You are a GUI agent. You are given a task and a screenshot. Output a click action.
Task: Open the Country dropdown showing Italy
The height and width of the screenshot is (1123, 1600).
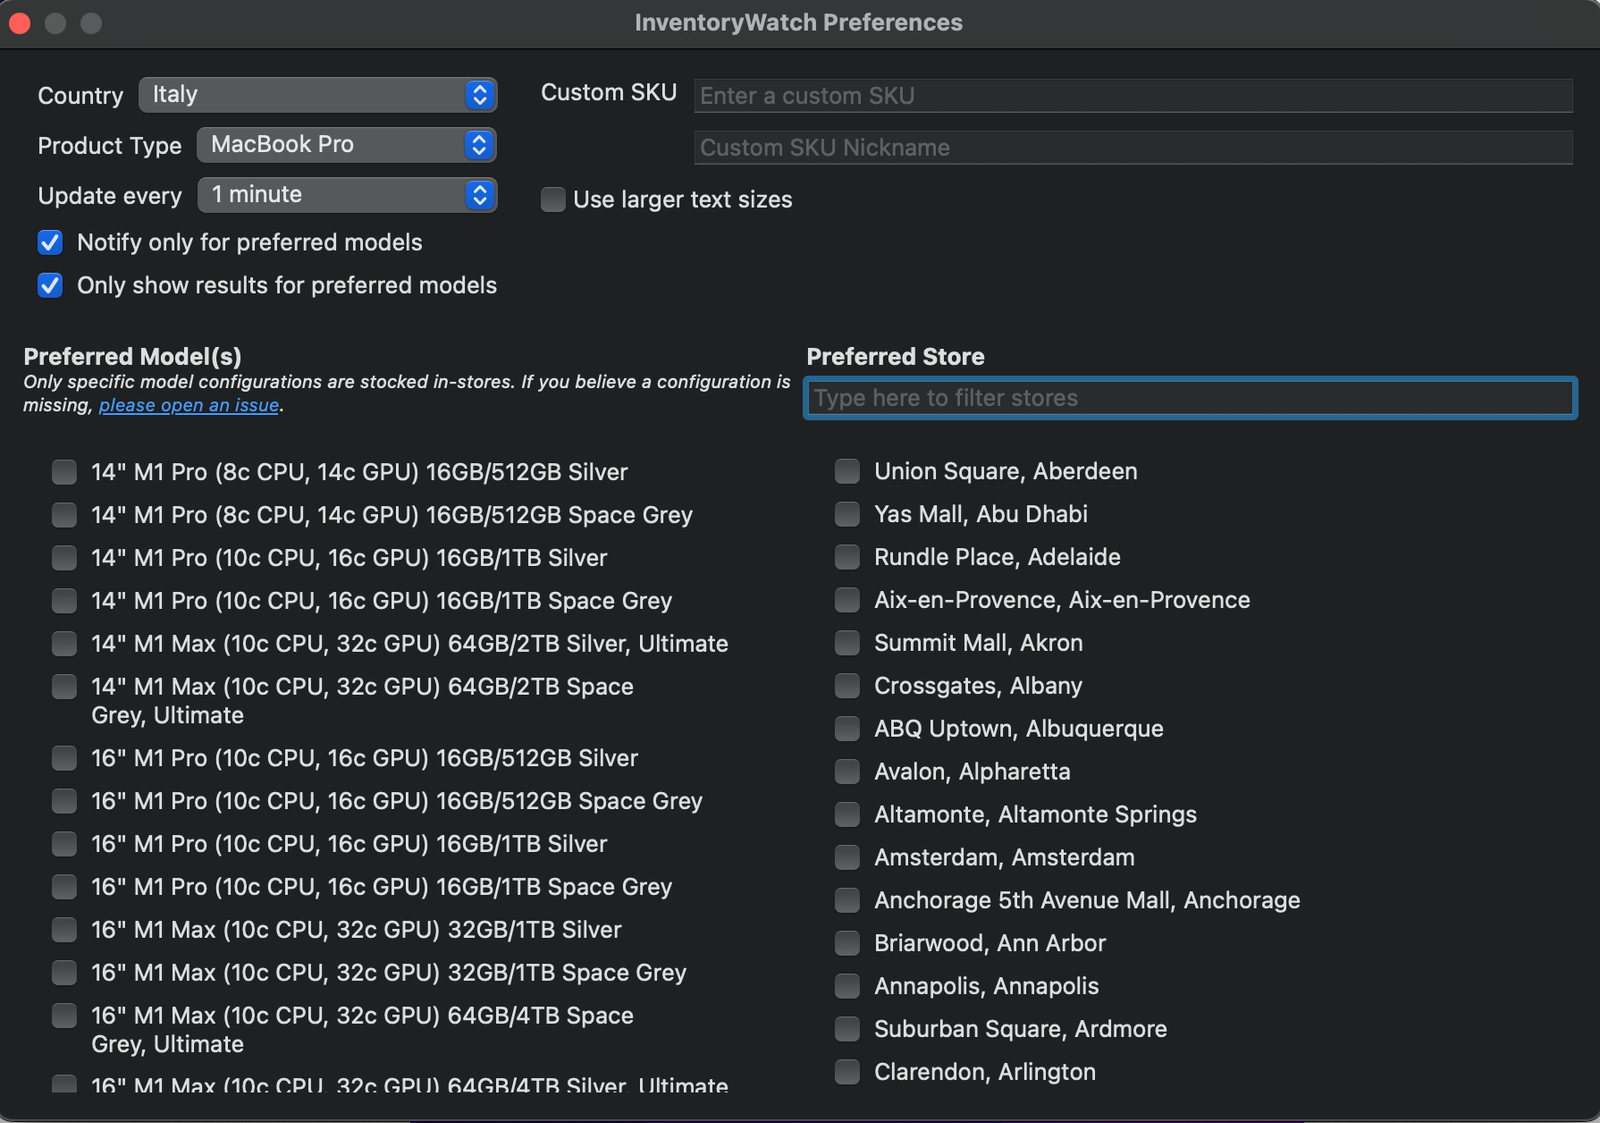coord(317,95)
